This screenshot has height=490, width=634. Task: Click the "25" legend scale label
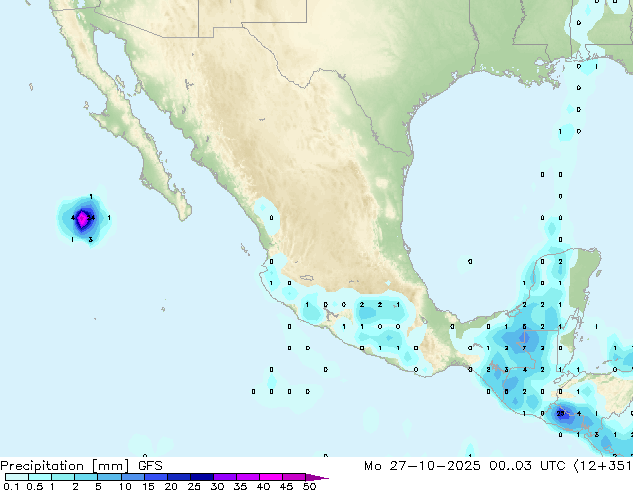(x=194, y=486)
